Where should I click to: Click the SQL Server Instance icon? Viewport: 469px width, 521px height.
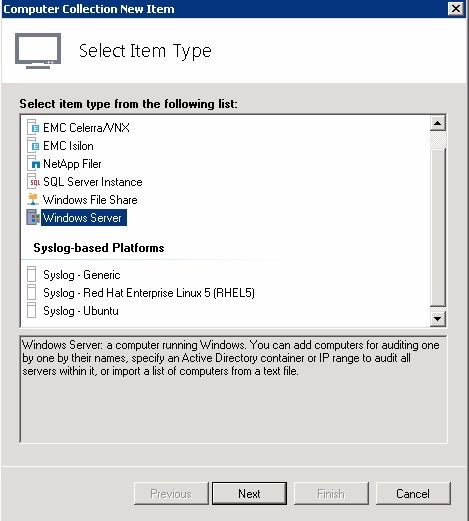(x=33, y=182)
